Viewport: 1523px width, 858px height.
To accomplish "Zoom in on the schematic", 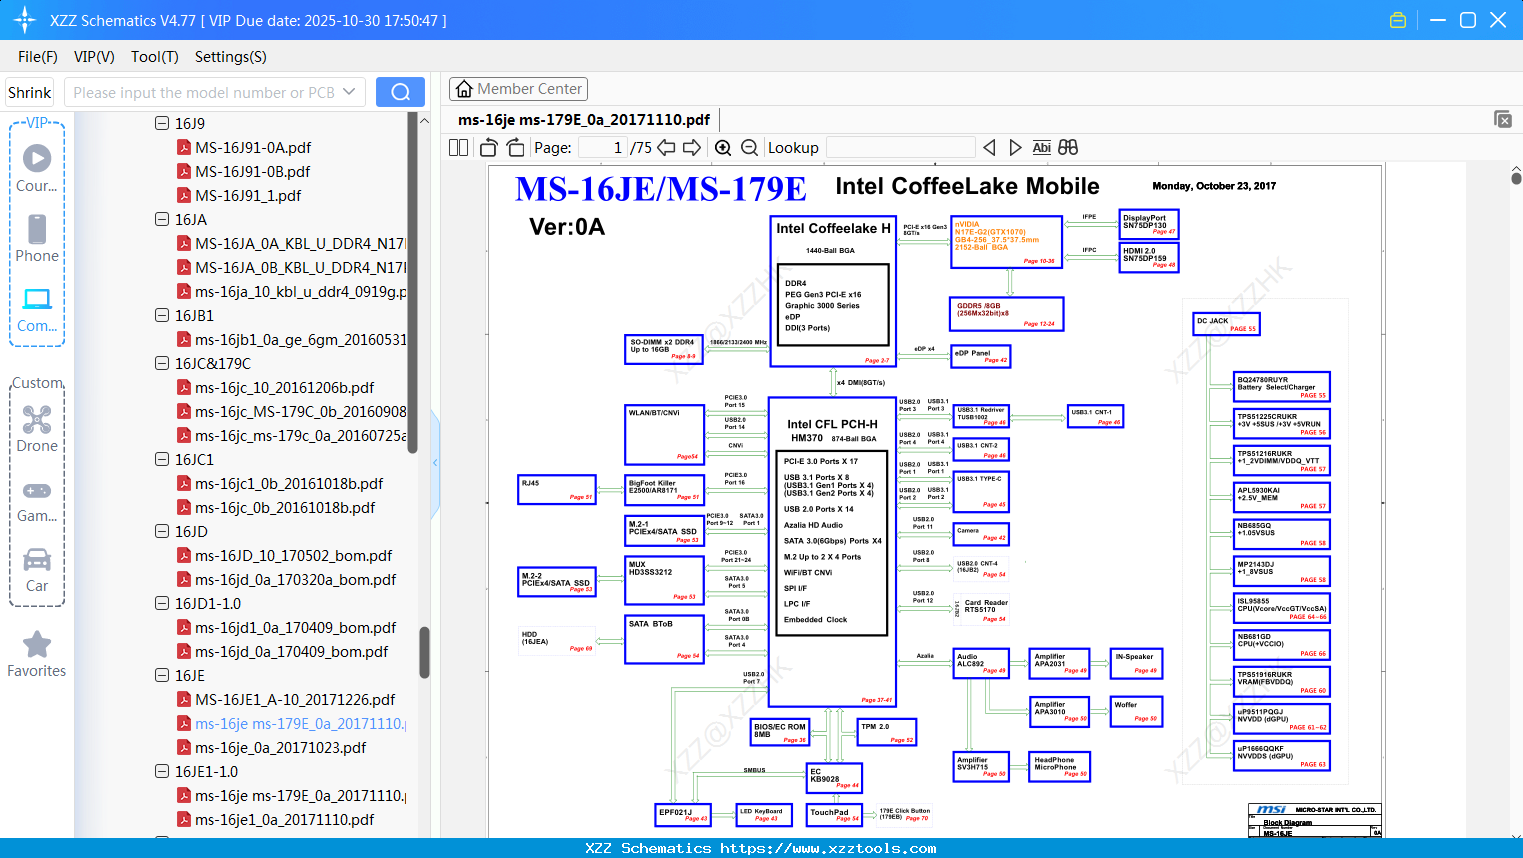I will point(723,147).
